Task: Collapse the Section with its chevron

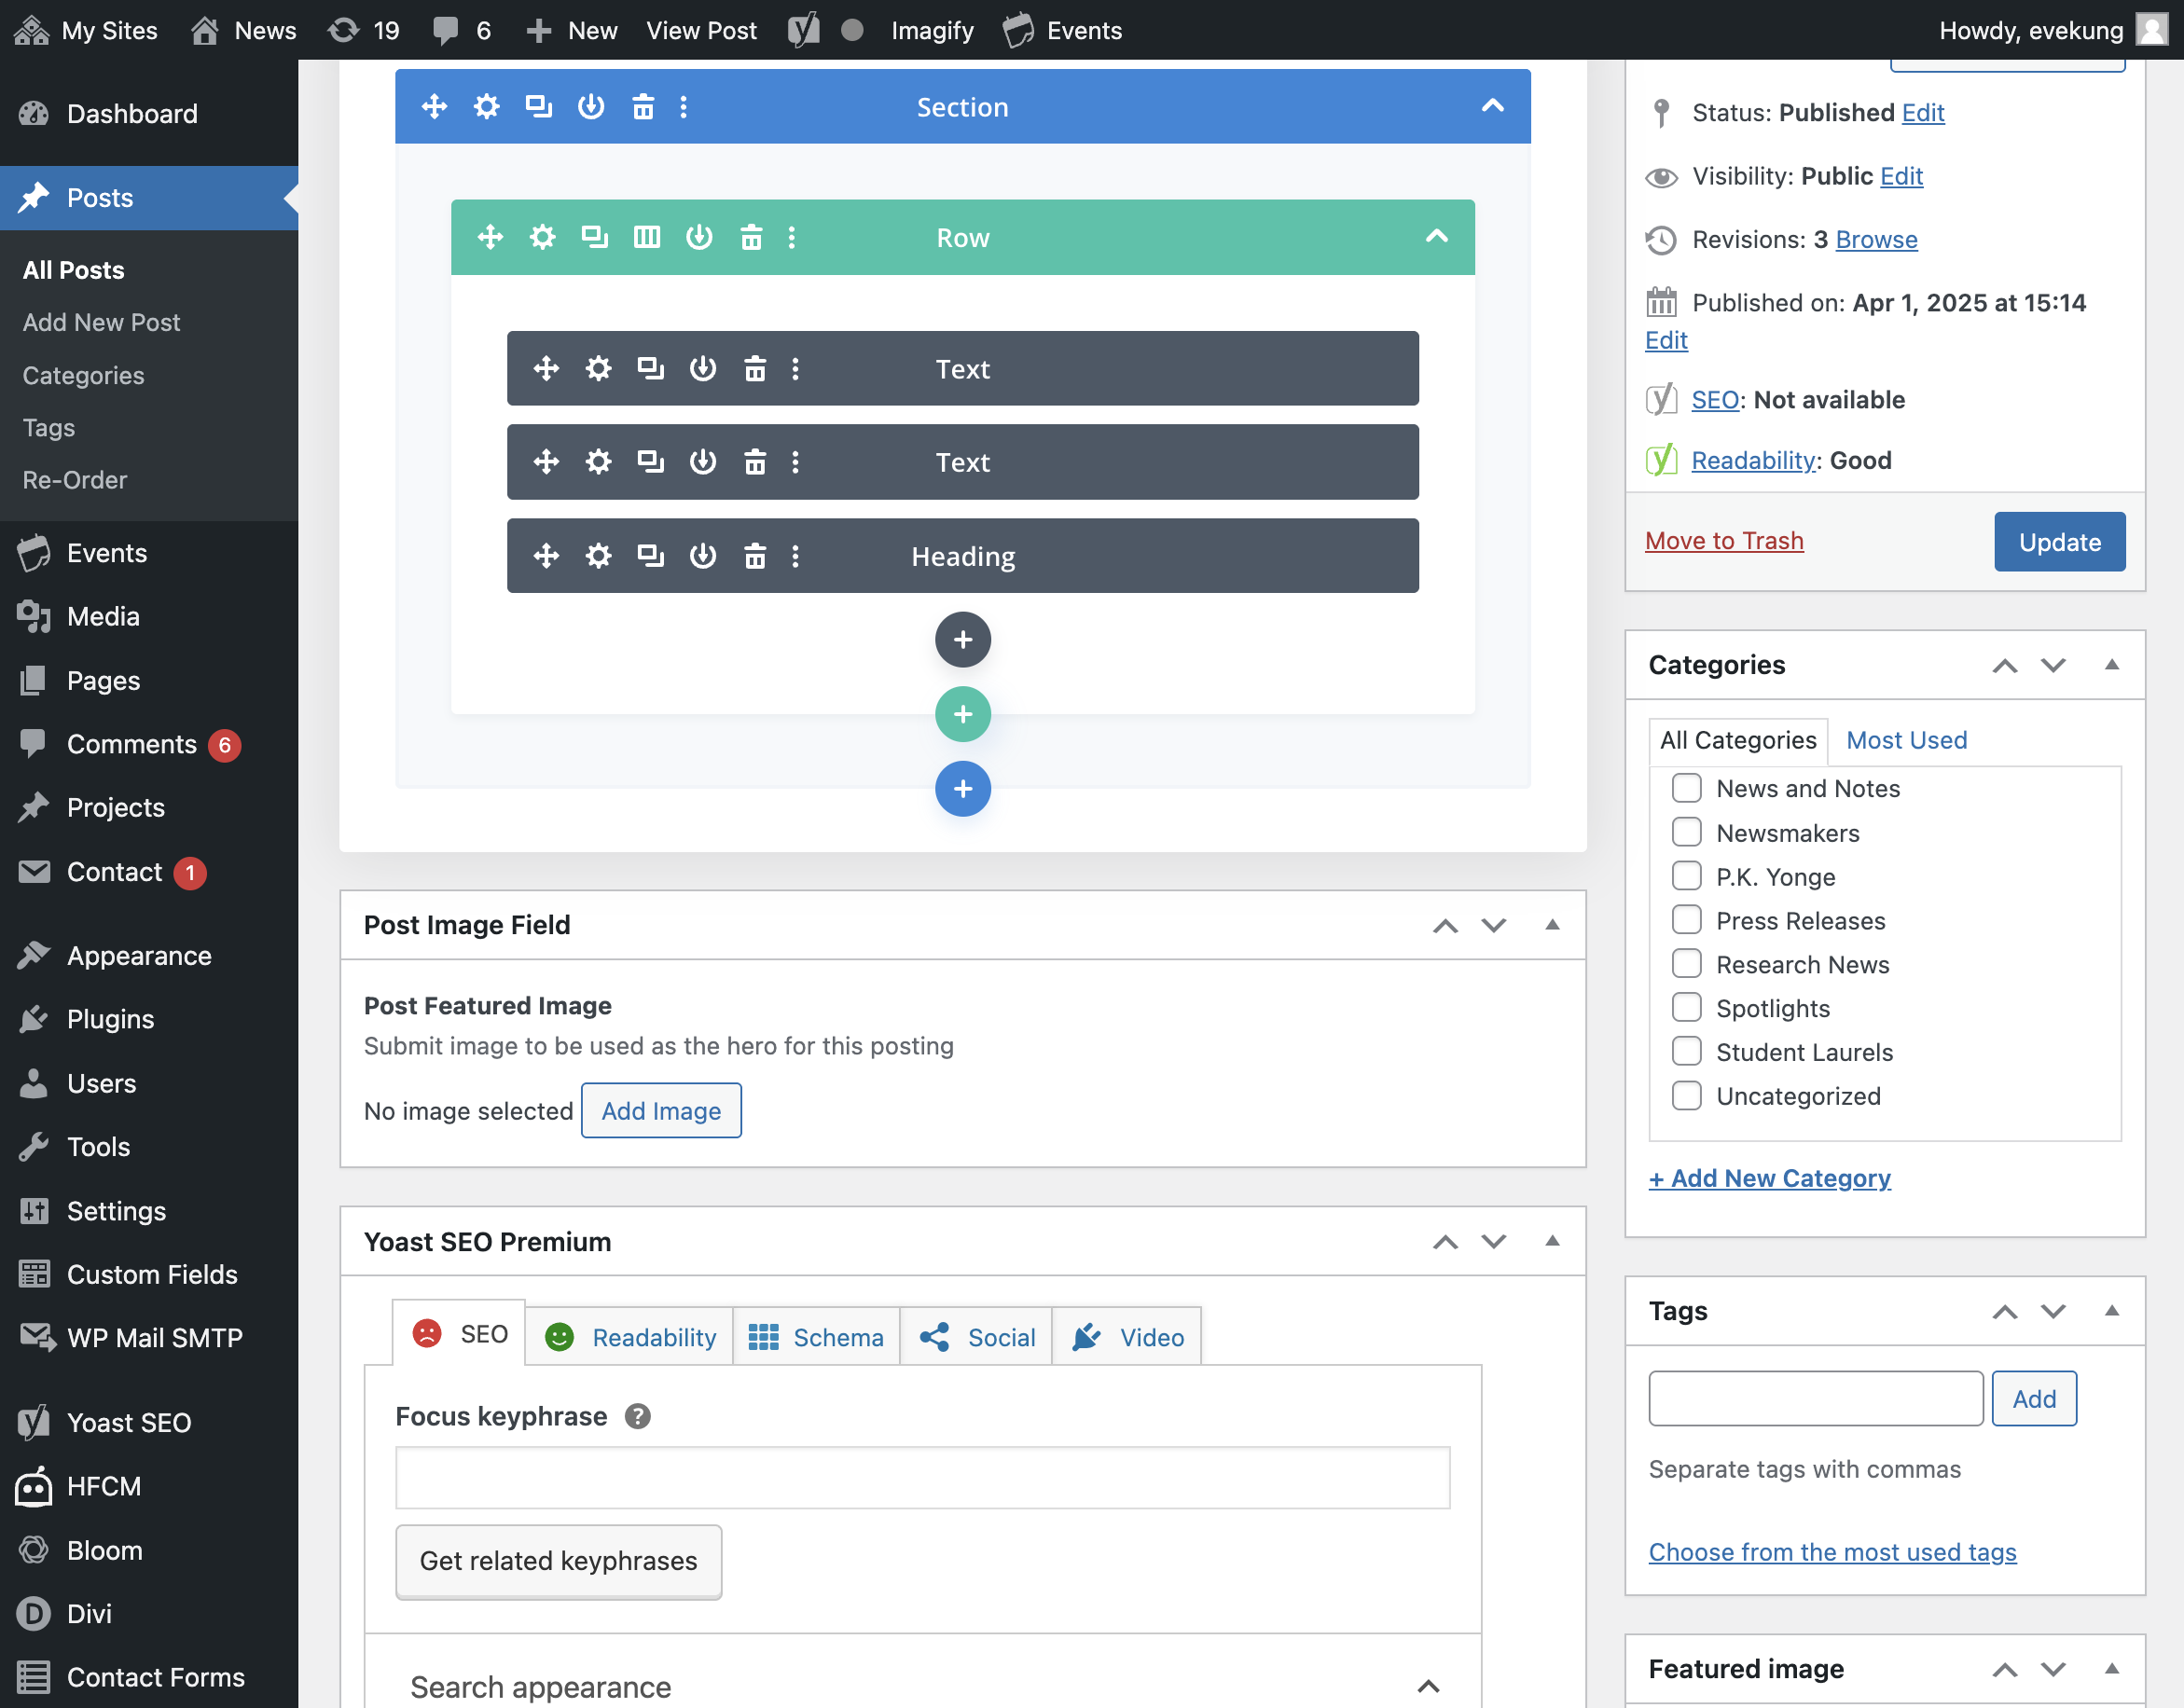Action: tap(1492, 106)
